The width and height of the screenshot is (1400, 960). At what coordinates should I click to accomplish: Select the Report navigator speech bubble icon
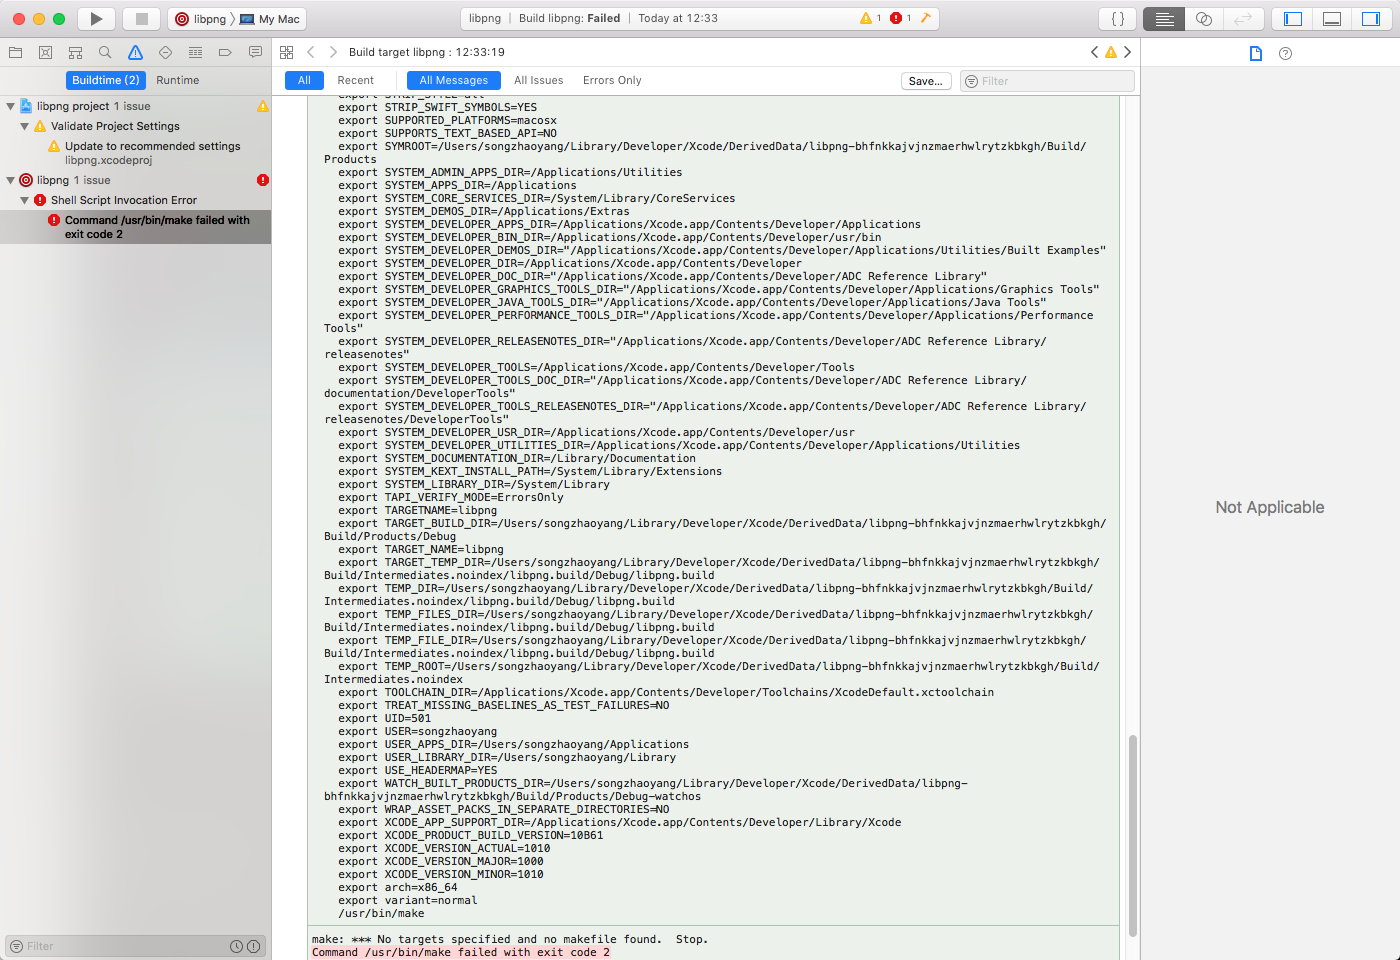pyautogui.click(x=255, y=52)
